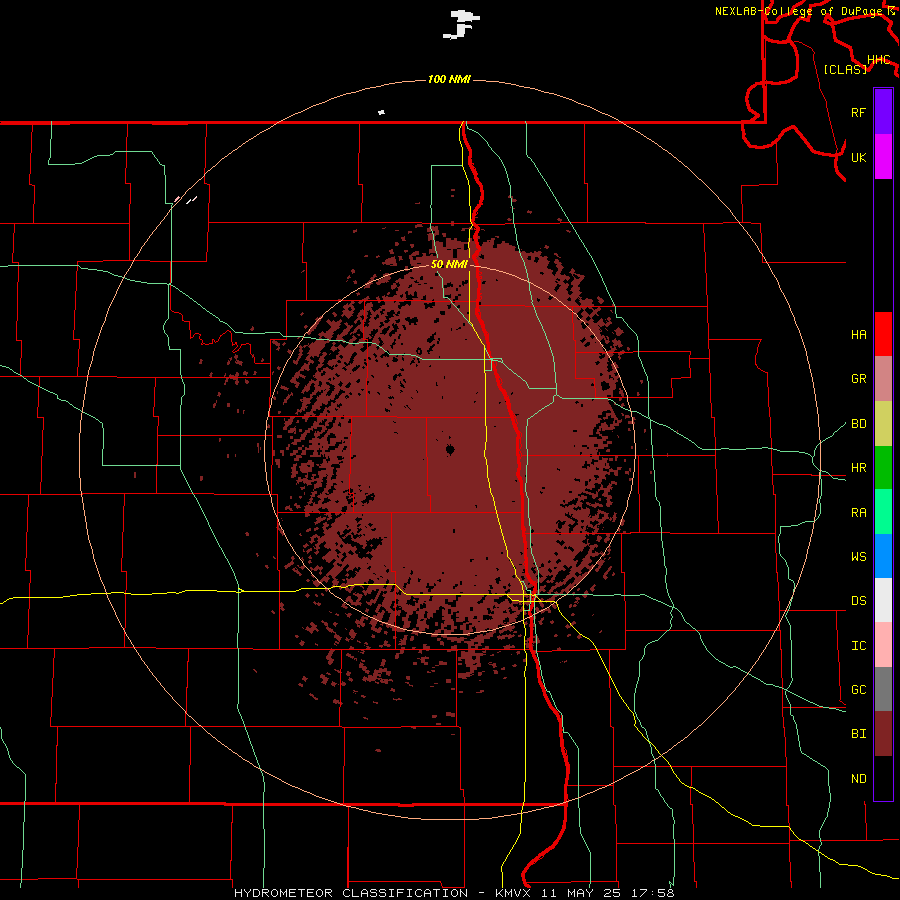Click the '100 NMI' range ring label
Screen dimensions: 900x900
click(x=449, y=79)
